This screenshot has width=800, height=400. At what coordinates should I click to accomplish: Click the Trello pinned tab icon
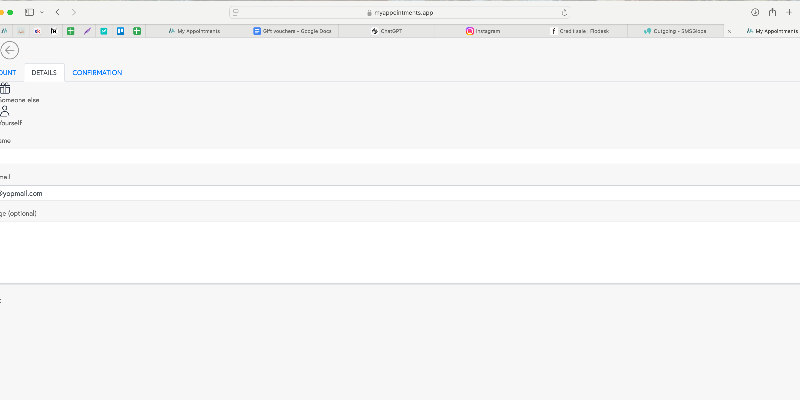click(120, 31)
